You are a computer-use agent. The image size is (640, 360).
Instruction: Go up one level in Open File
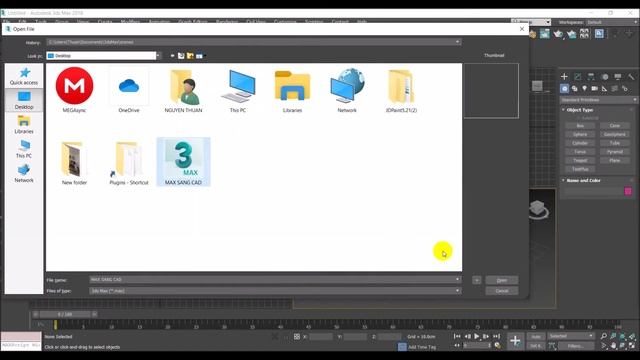coord(181,56)
